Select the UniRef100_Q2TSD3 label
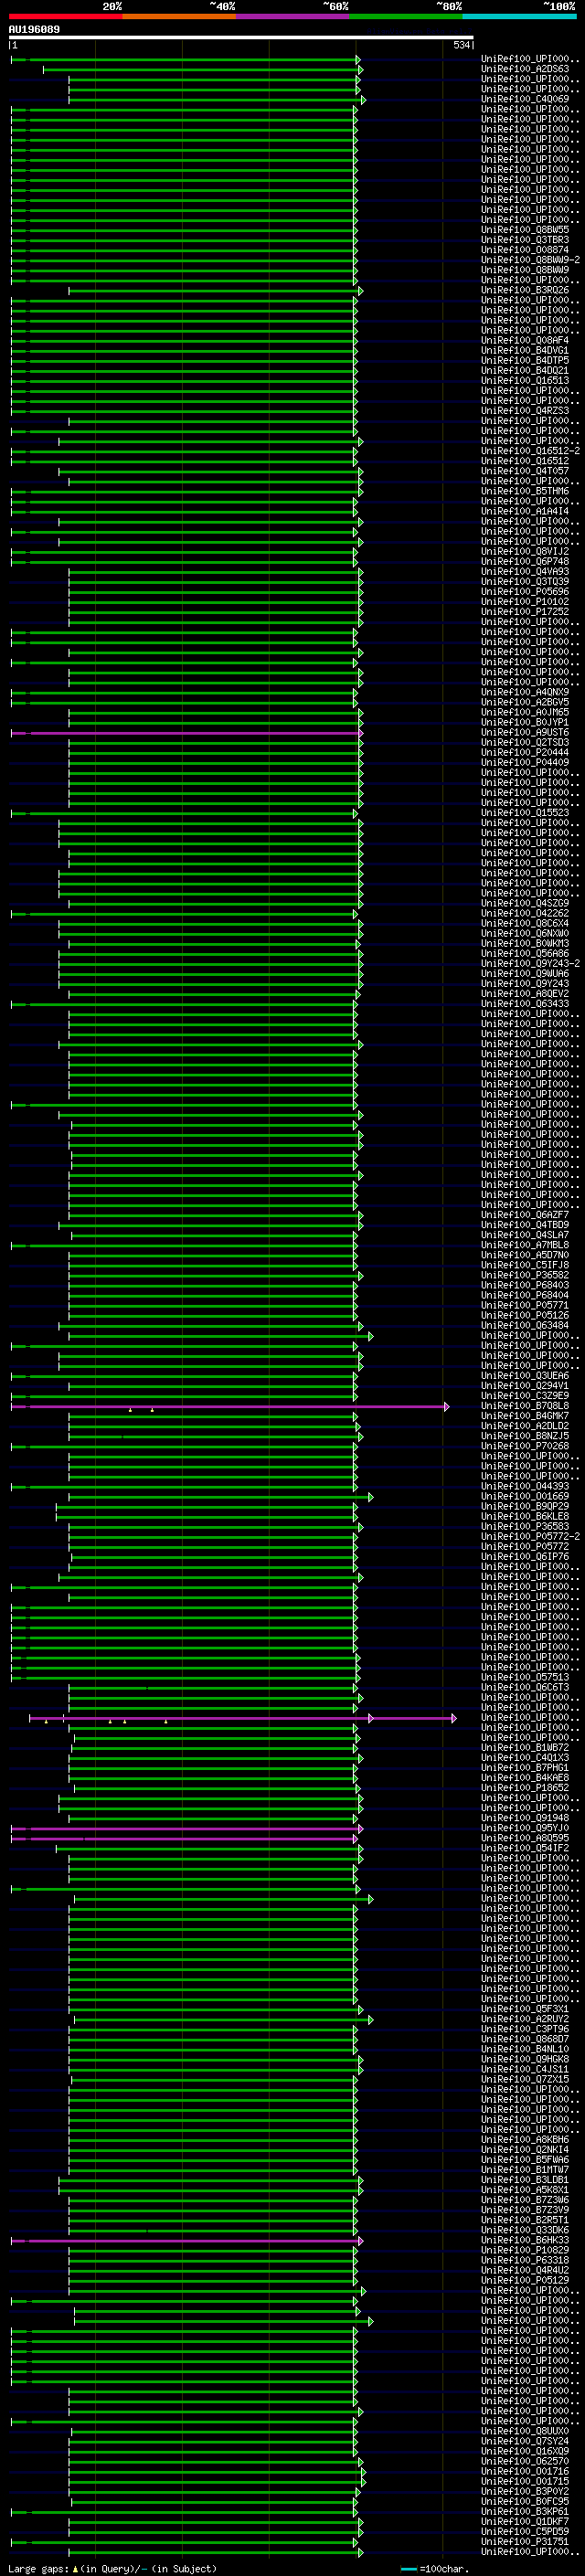The width and height of the screenshot is (585, 2576). pos(525,743)
